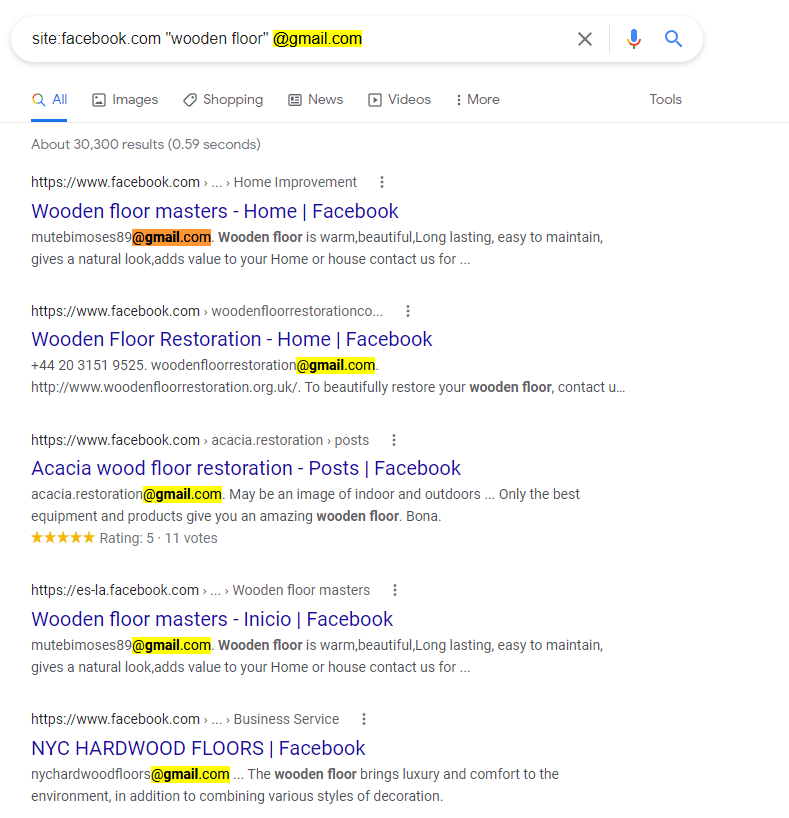Switch to the Videos tab
The image size is (789, 818).
pos(399,100)
